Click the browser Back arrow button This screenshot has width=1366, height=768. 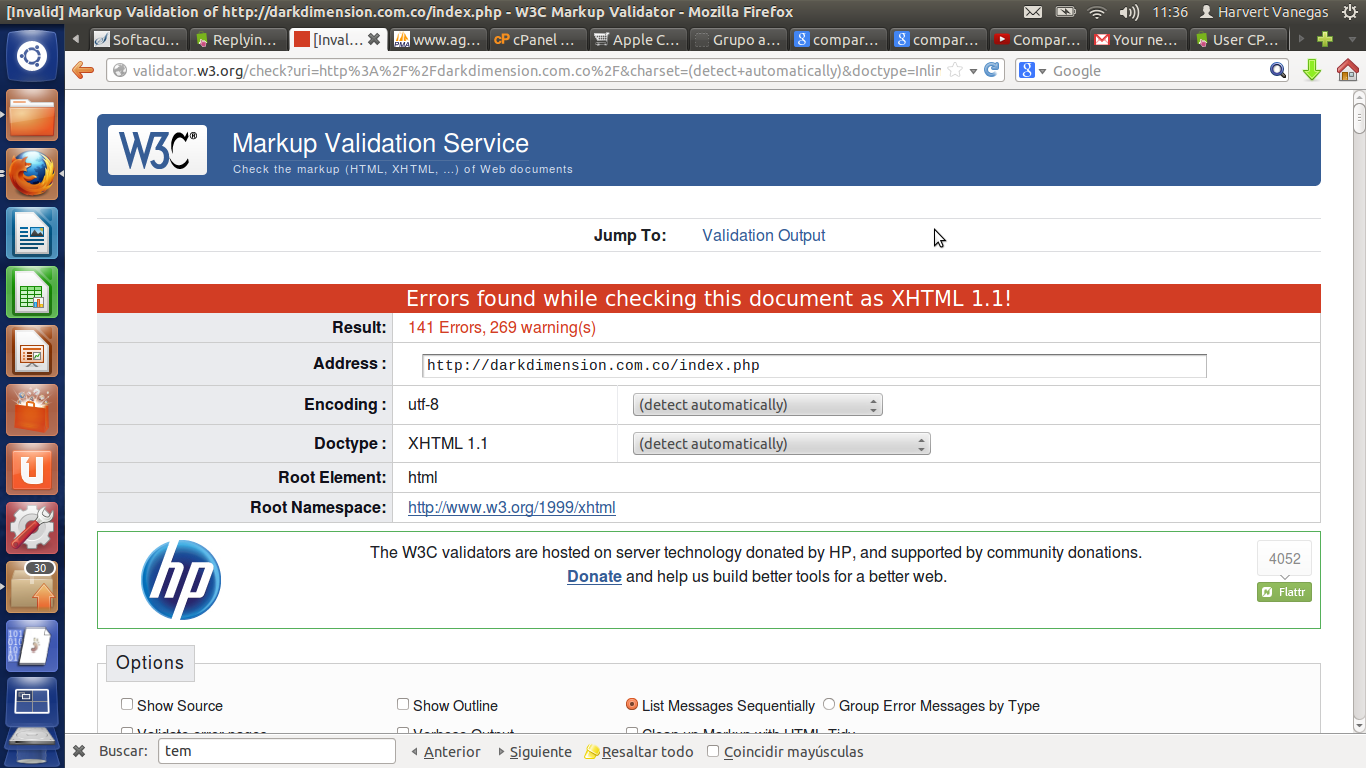pos(83,70)
